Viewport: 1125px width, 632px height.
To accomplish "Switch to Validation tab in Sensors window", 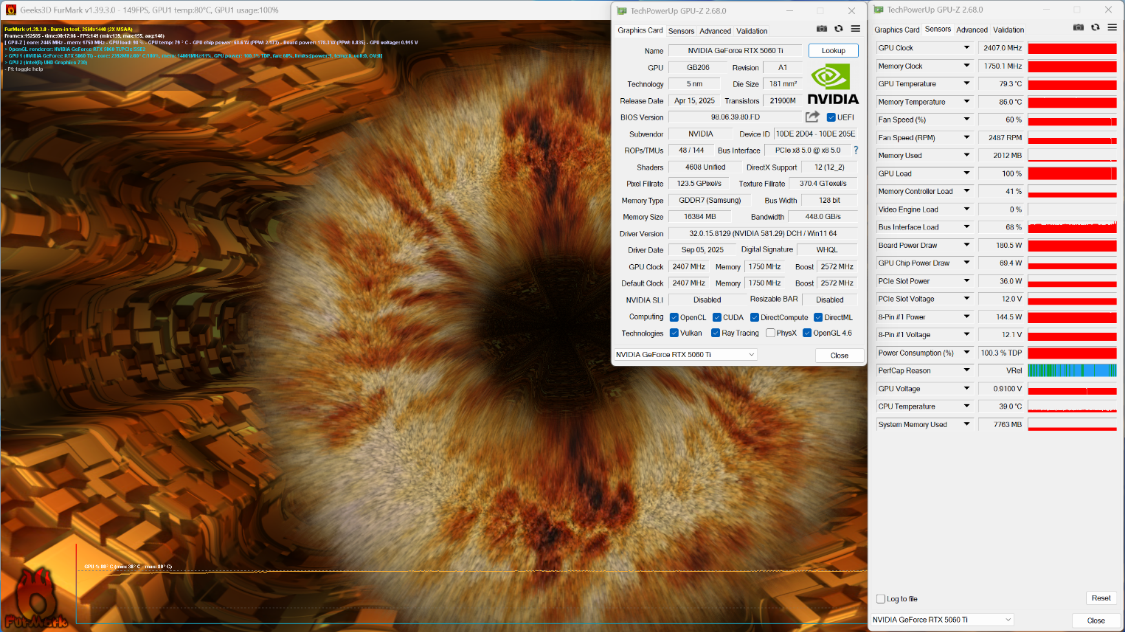I will pyautogui.click(x=1009, y=30).
